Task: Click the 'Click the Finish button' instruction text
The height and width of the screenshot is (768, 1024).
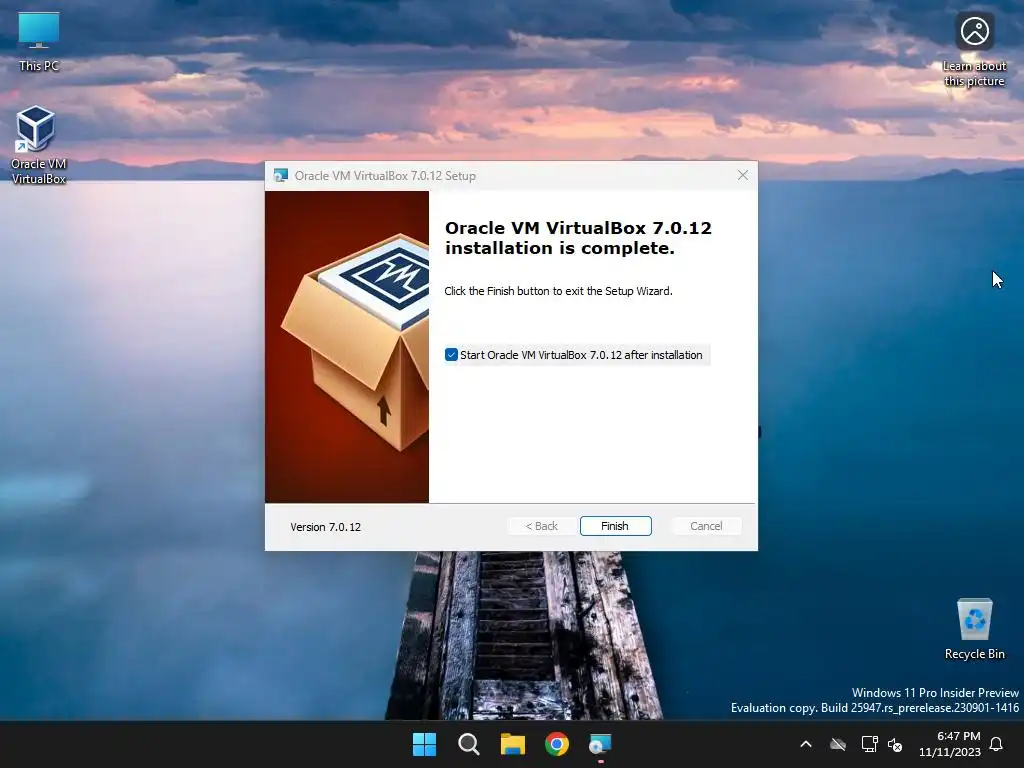Action: (558, 291)
